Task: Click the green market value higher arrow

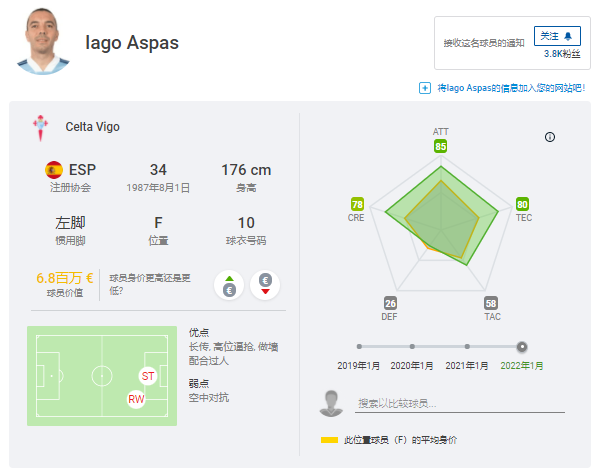Action: (x=230, y=284)
